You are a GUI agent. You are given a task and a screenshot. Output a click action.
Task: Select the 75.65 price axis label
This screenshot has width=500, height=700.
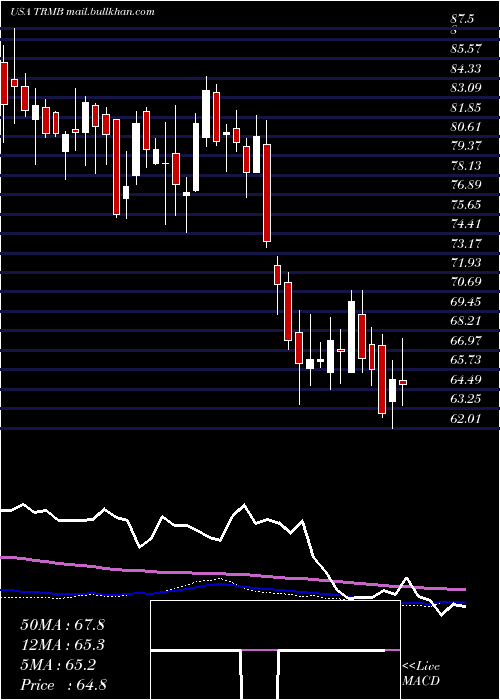tap(466, 205)
